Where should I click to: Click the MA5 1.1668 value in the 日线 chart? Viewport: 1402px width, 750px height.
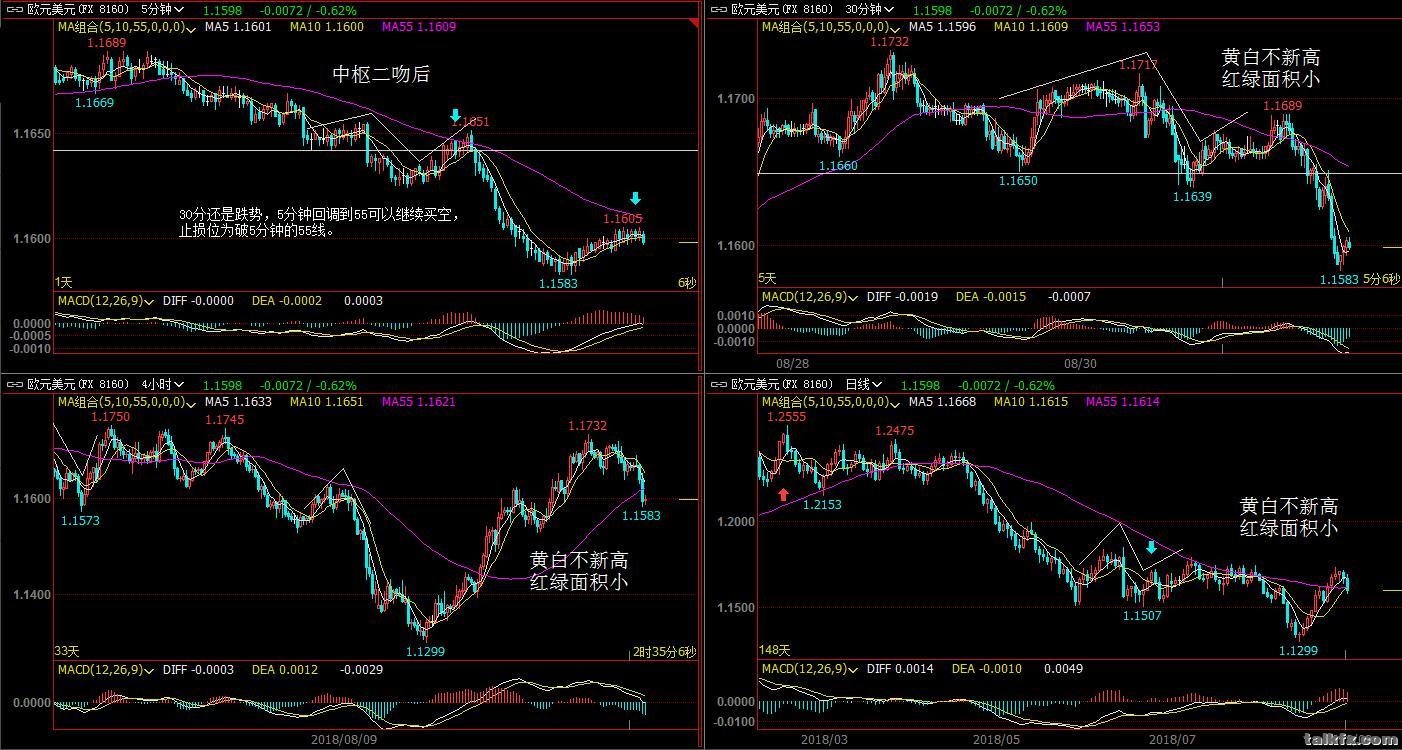coord(942,402)
